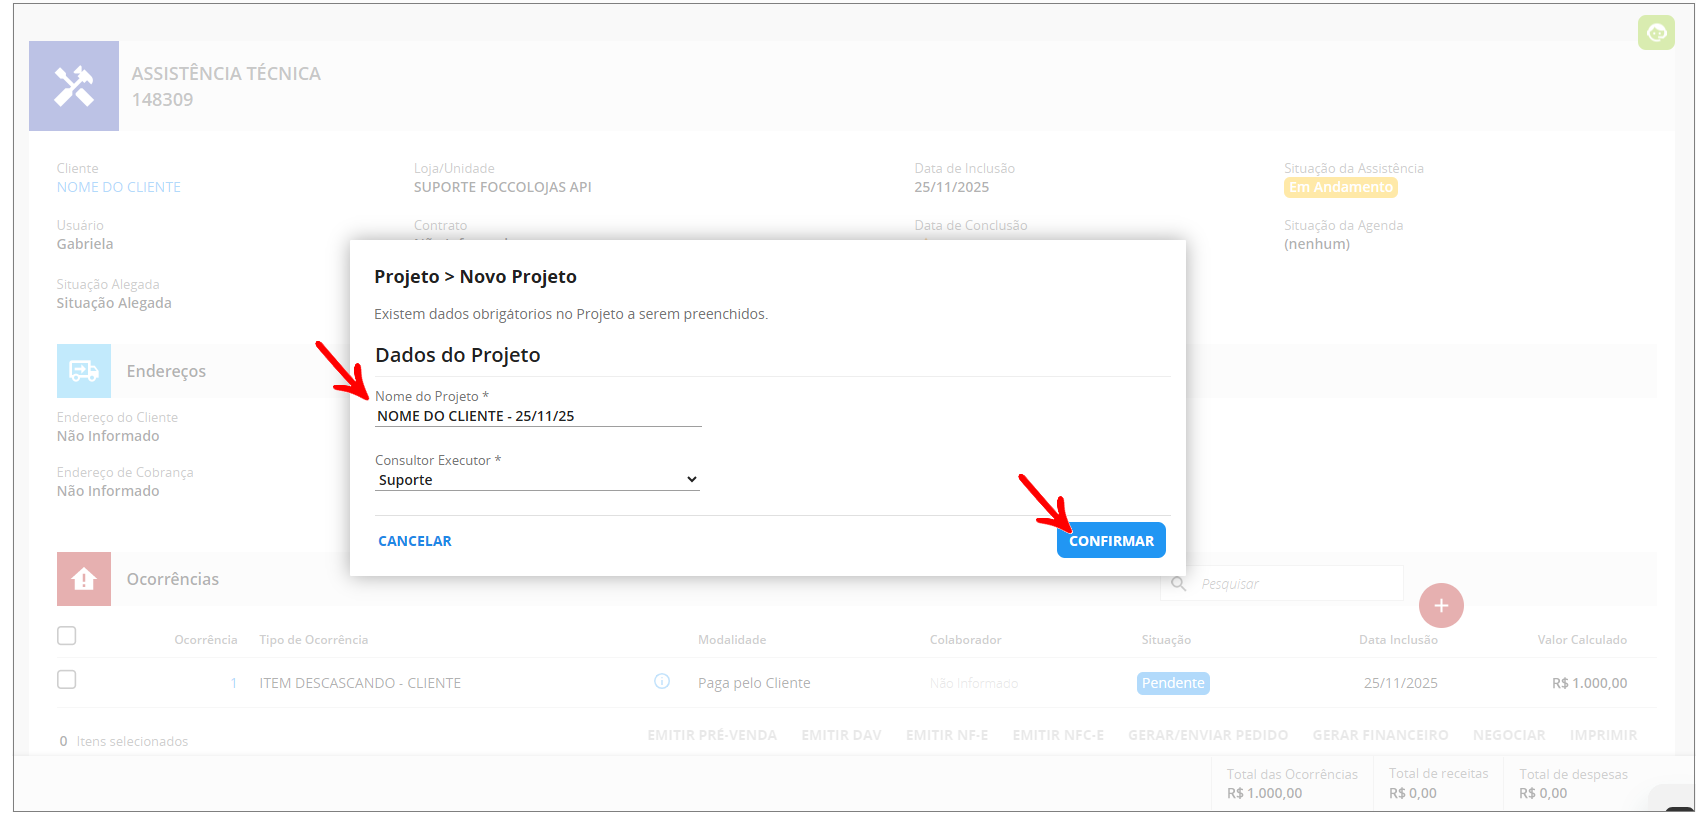The image size is (1705, 830).
Task: Click the Não Informado collaborator cell
Action: coord(974,683)
